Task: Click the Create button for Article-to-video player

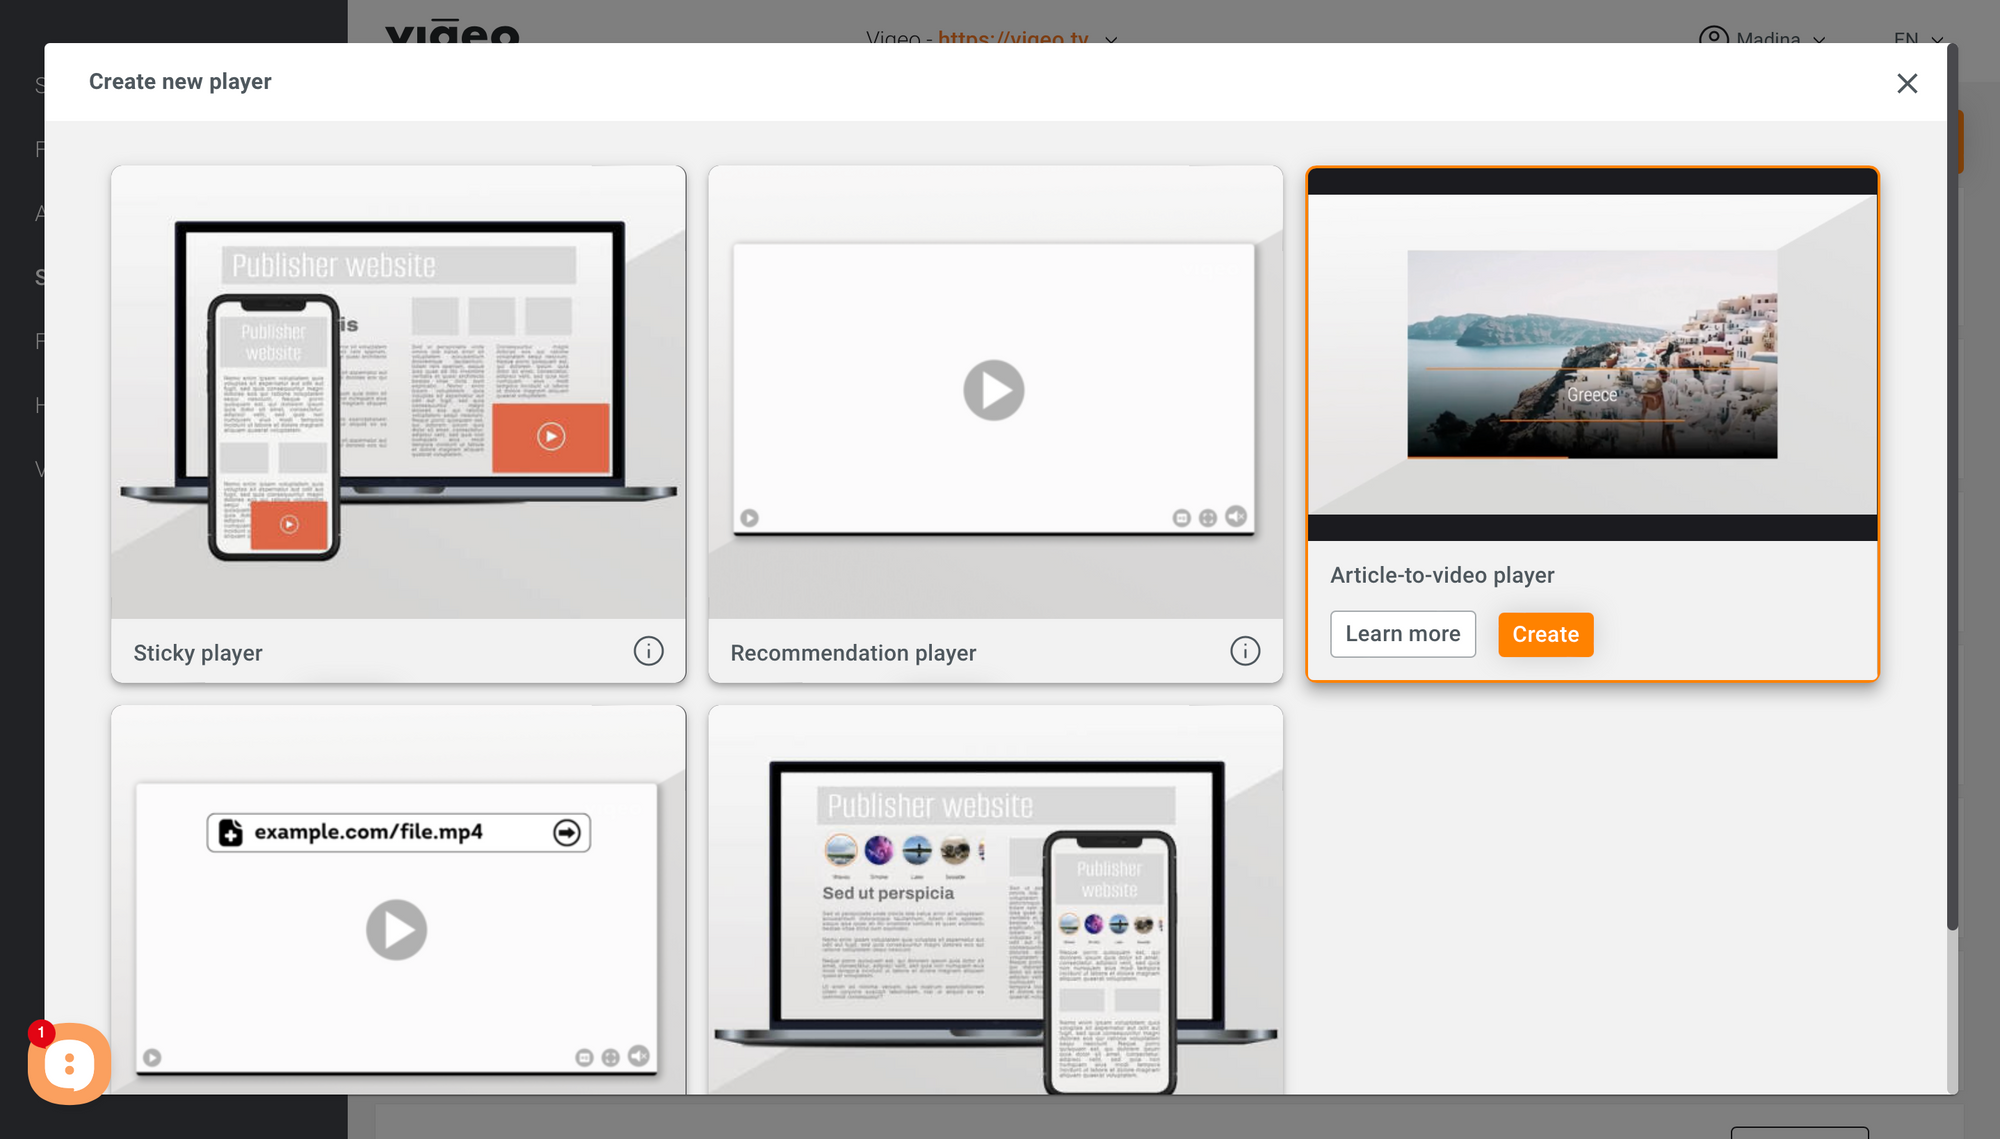Action: (x=1545, y=634)
